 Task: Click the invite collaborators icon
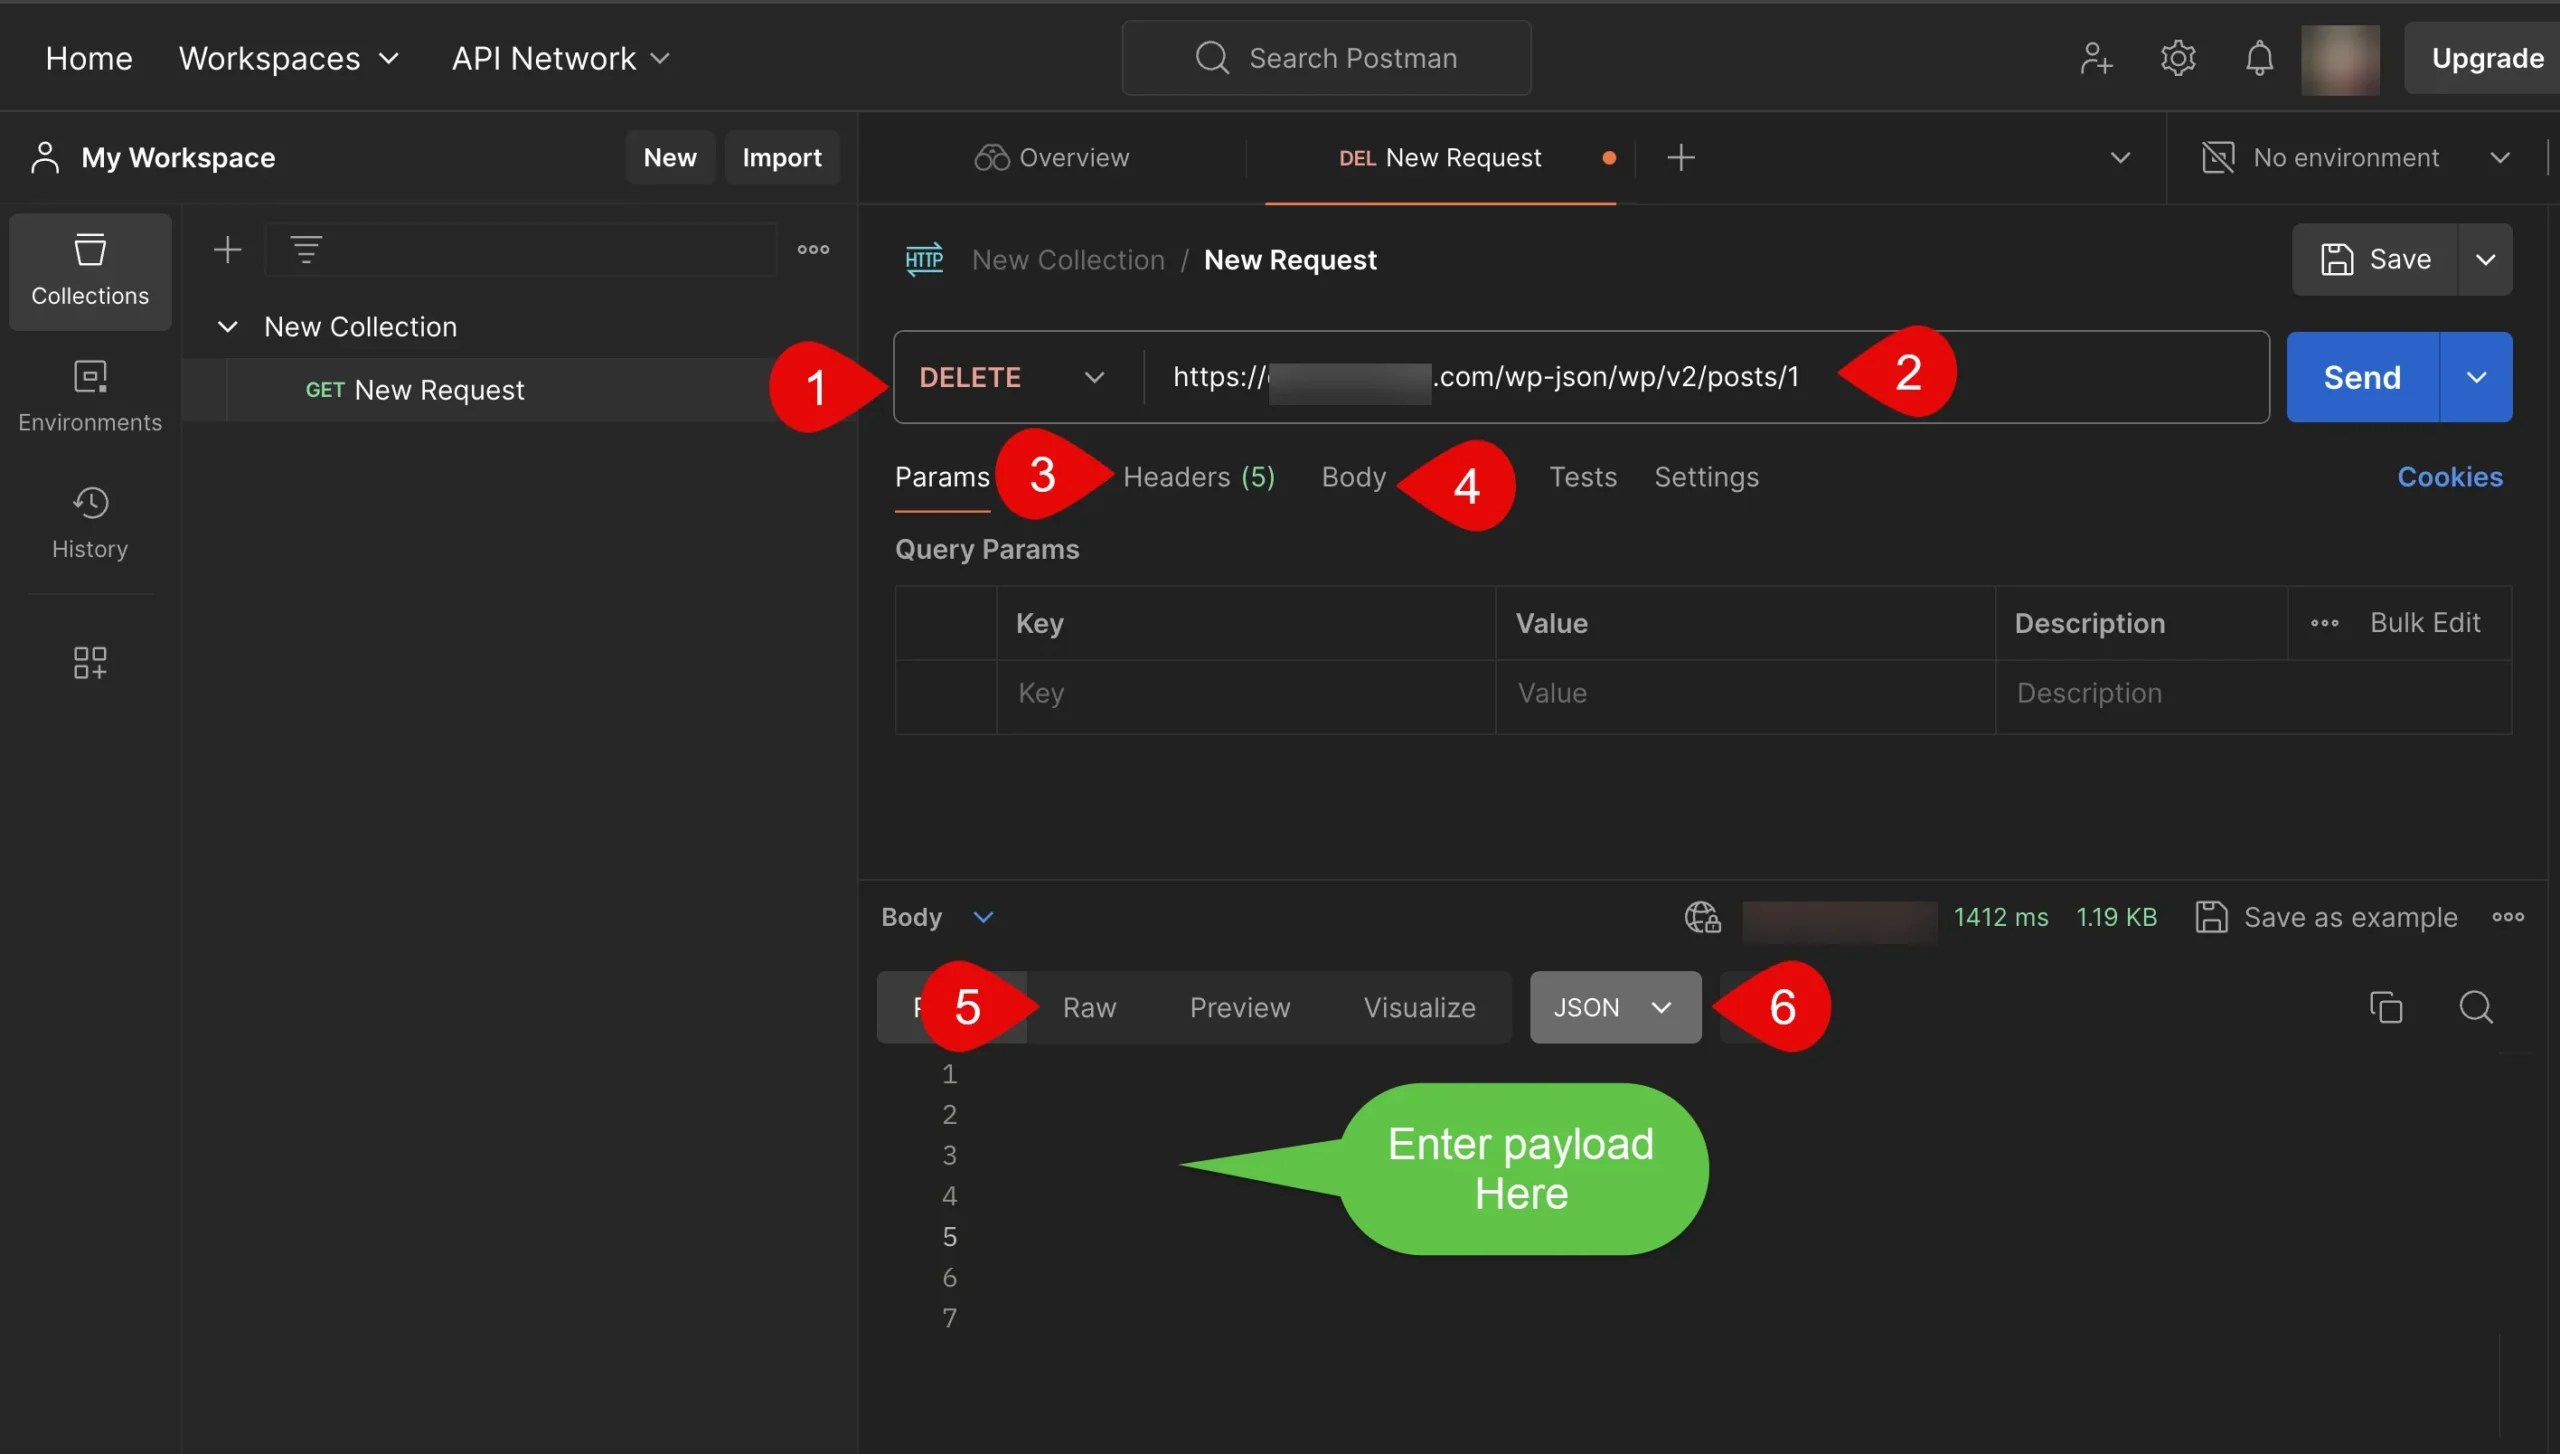[2095, 58]
